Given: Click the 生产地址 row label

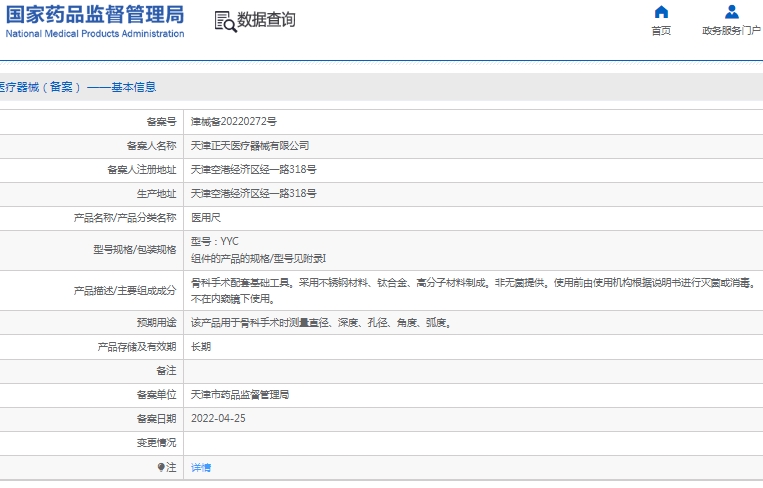Looking at the screenshot, I should pyautogui.click(x=157, y=194).
